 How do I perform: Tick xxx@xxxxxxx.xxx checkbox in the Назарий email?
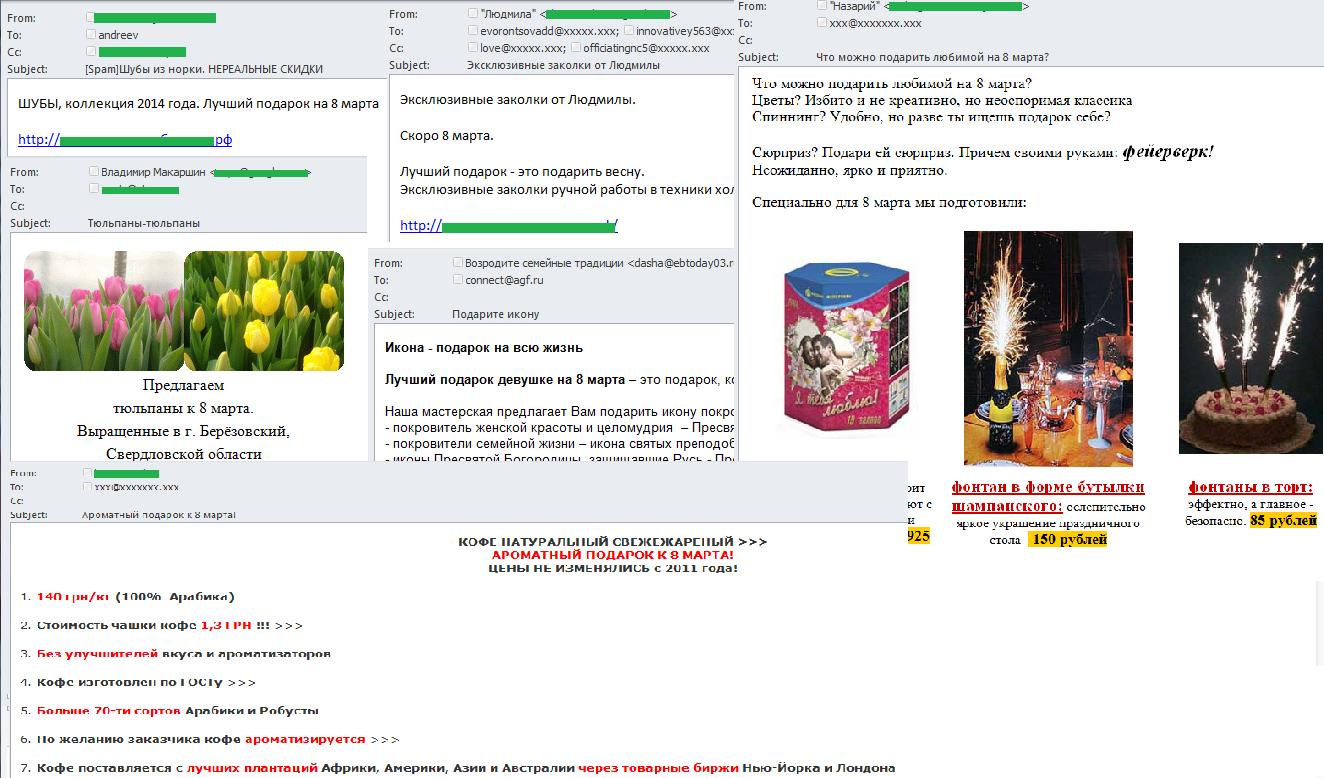(x=822, y=22)
